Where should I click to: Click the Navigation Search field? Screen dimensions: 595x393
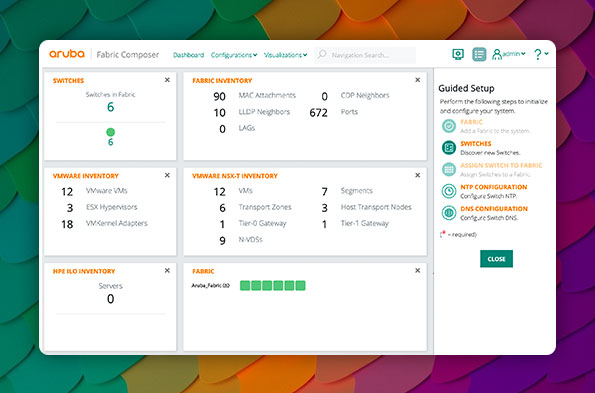365,55
